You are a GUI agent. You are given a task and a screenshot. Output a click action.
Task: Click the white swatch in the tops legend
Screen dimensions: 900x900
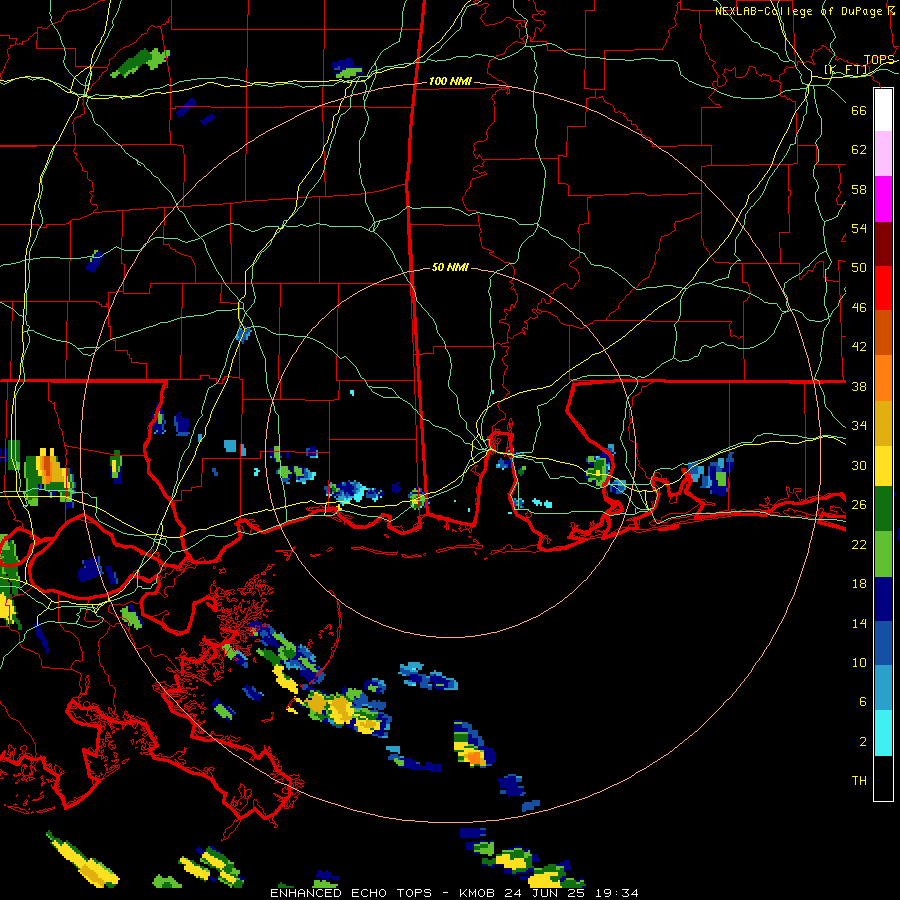883,110
